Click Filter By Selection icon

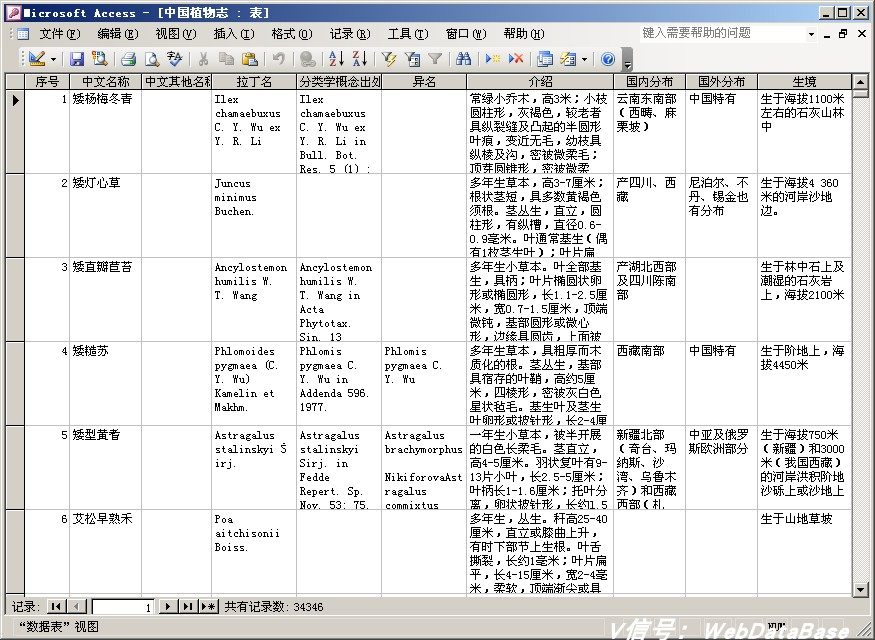(389, 59)
